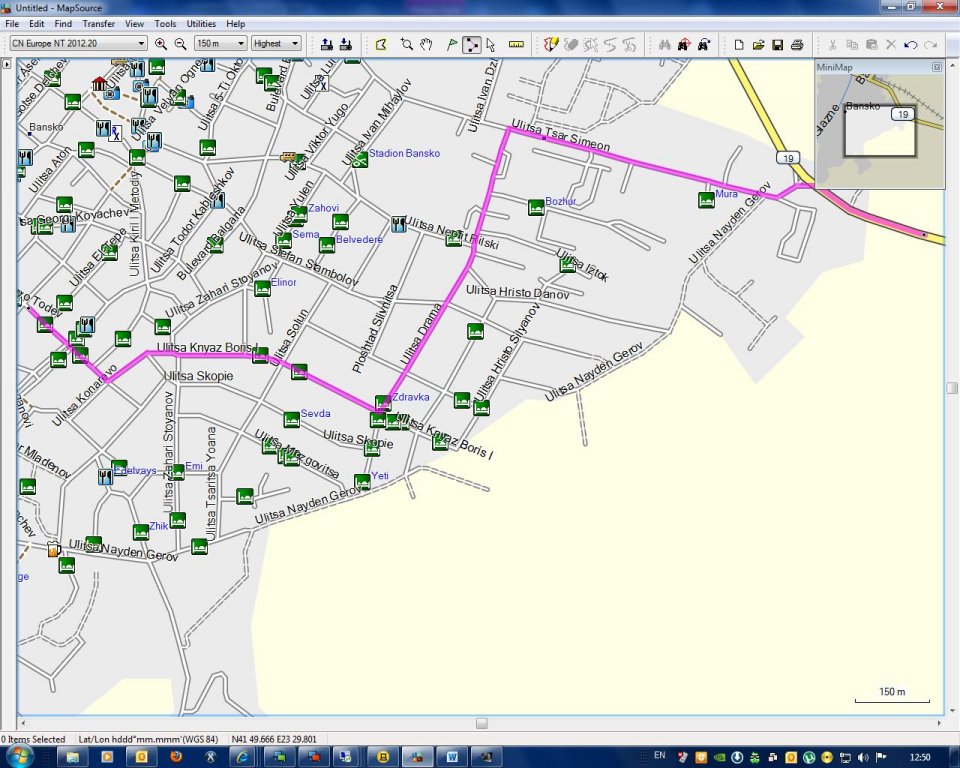The width and height of the screenshot is (960, 768).
Task: Click the Bozhur lodging marker
Action: pyautogui.click(x=536, y=207)
